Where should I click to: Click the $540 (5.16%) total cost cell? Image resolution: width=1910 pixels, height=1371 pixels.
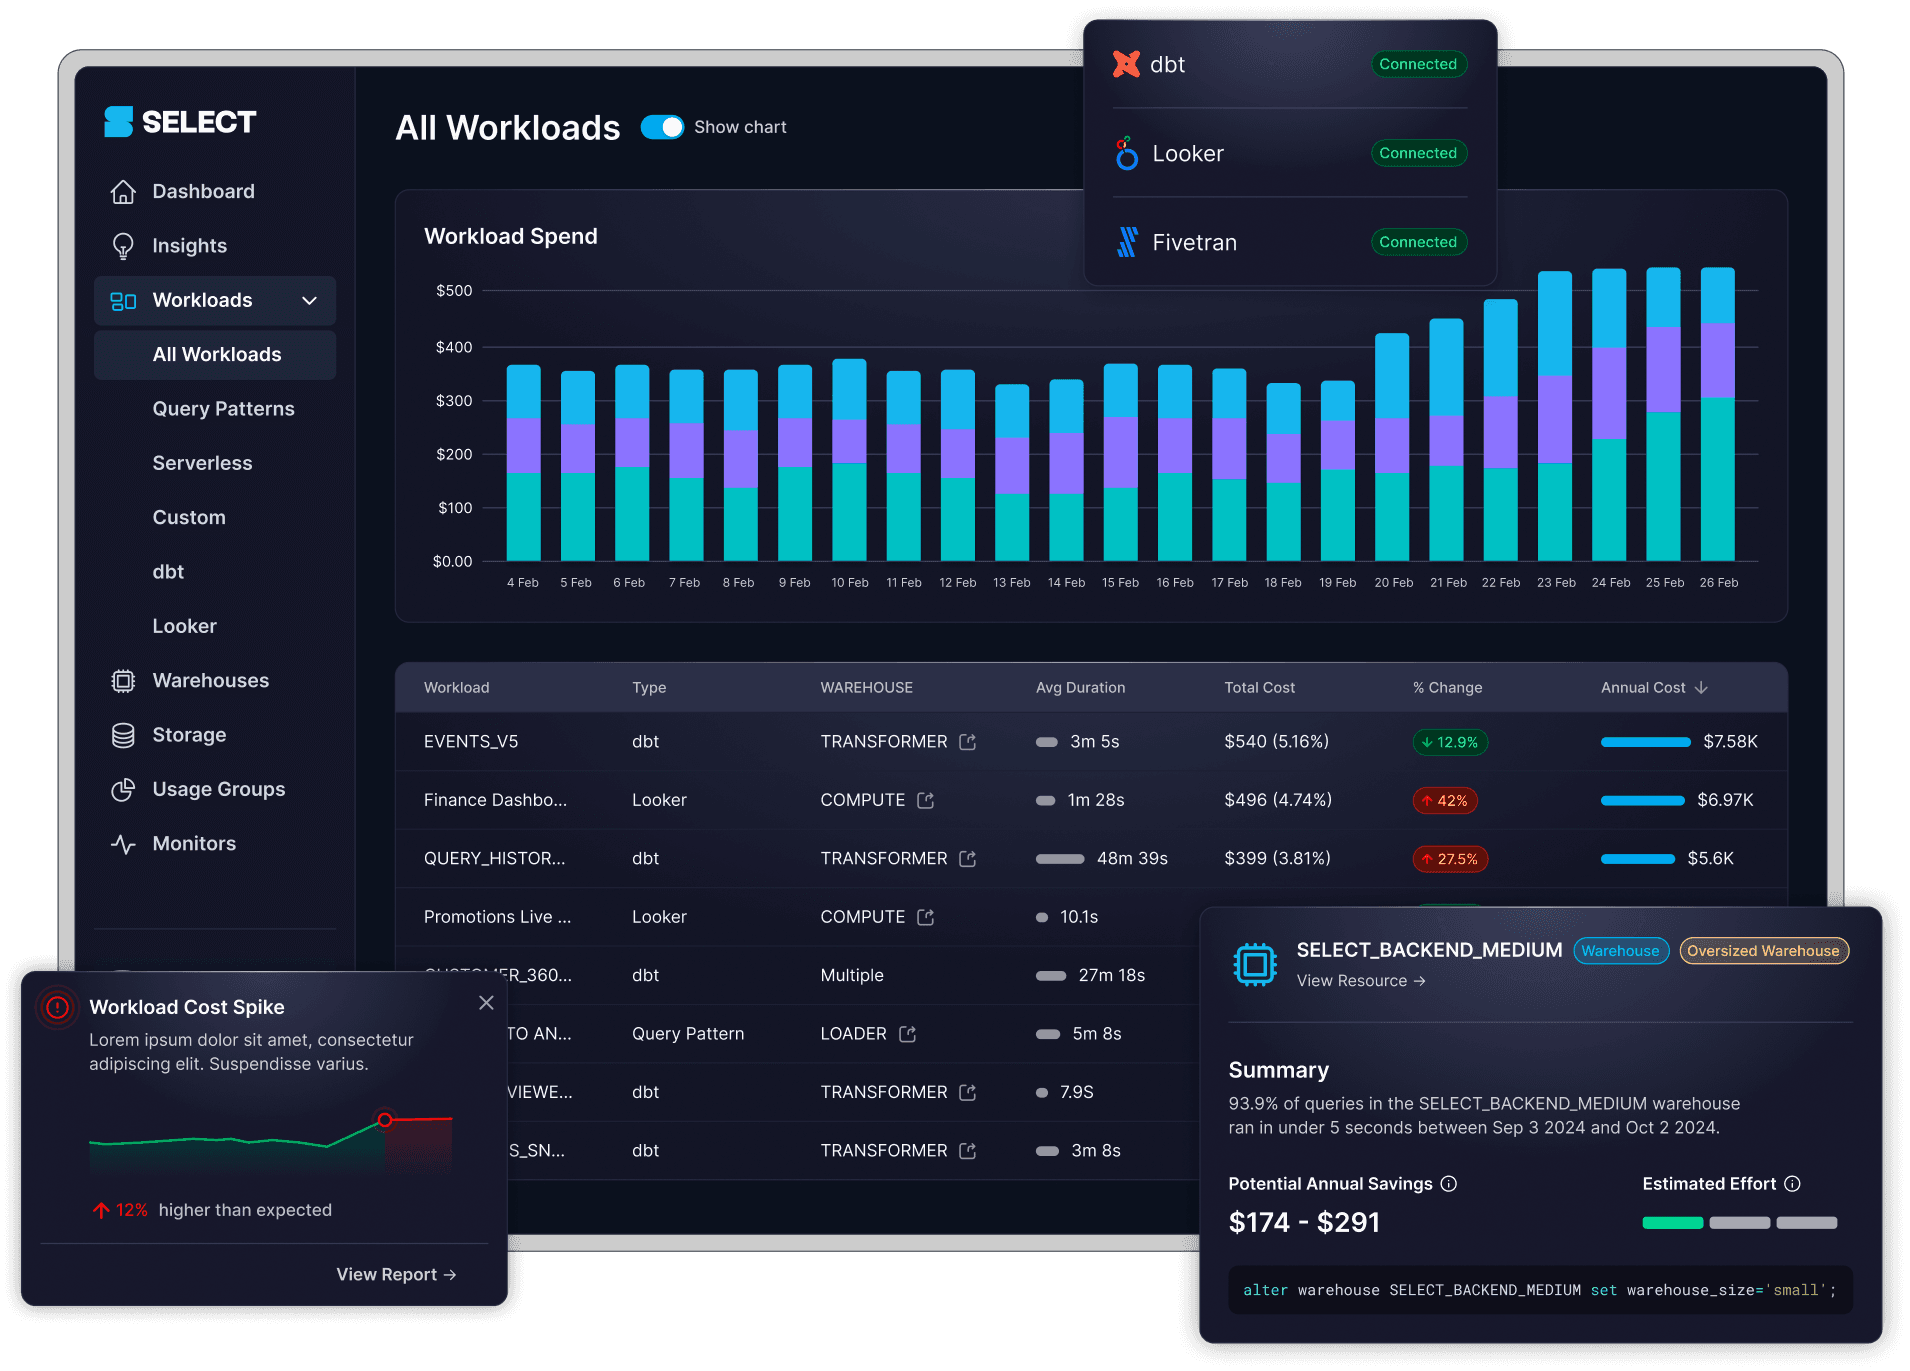point(1276,742)
